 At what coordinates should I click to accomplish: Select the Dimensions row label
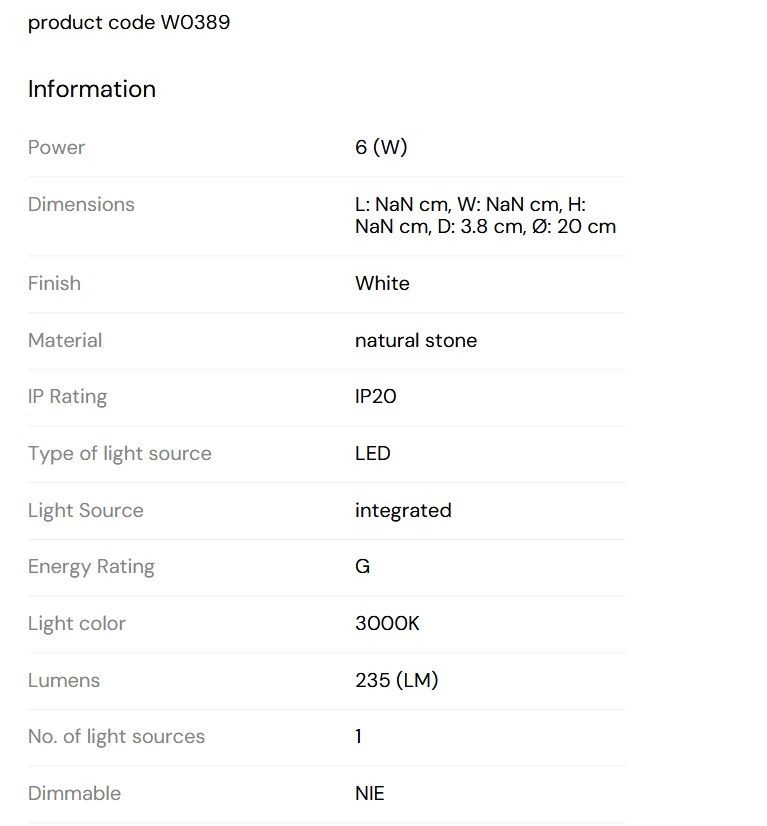coord(81,204)
